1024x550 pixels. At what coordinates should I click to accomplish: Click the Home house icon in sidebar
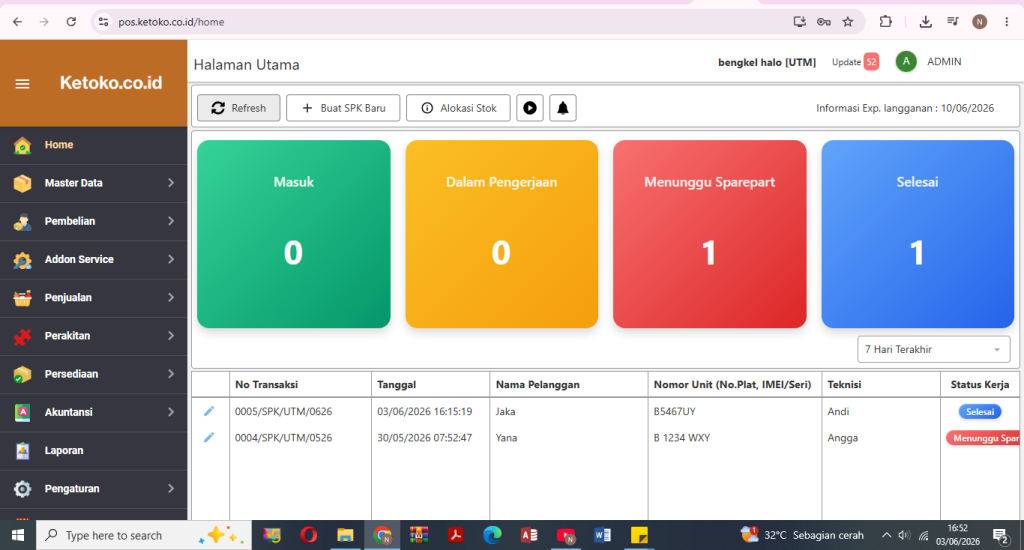pyautogui.click(x=22, y=145)
